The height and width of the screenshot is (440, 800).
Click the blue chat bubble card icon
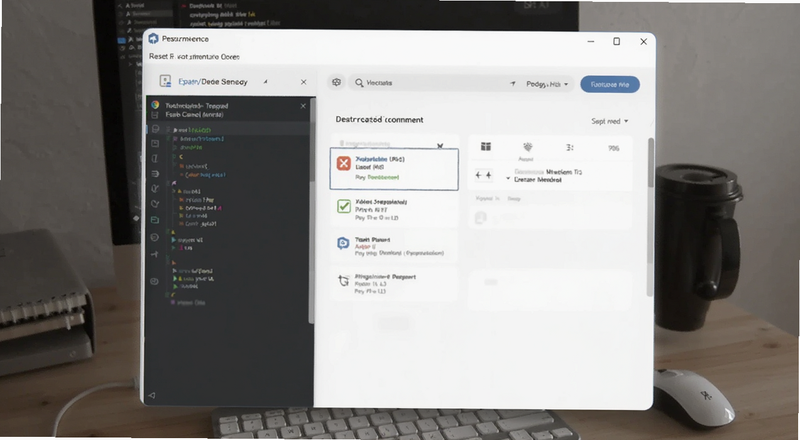coord(343,243)
